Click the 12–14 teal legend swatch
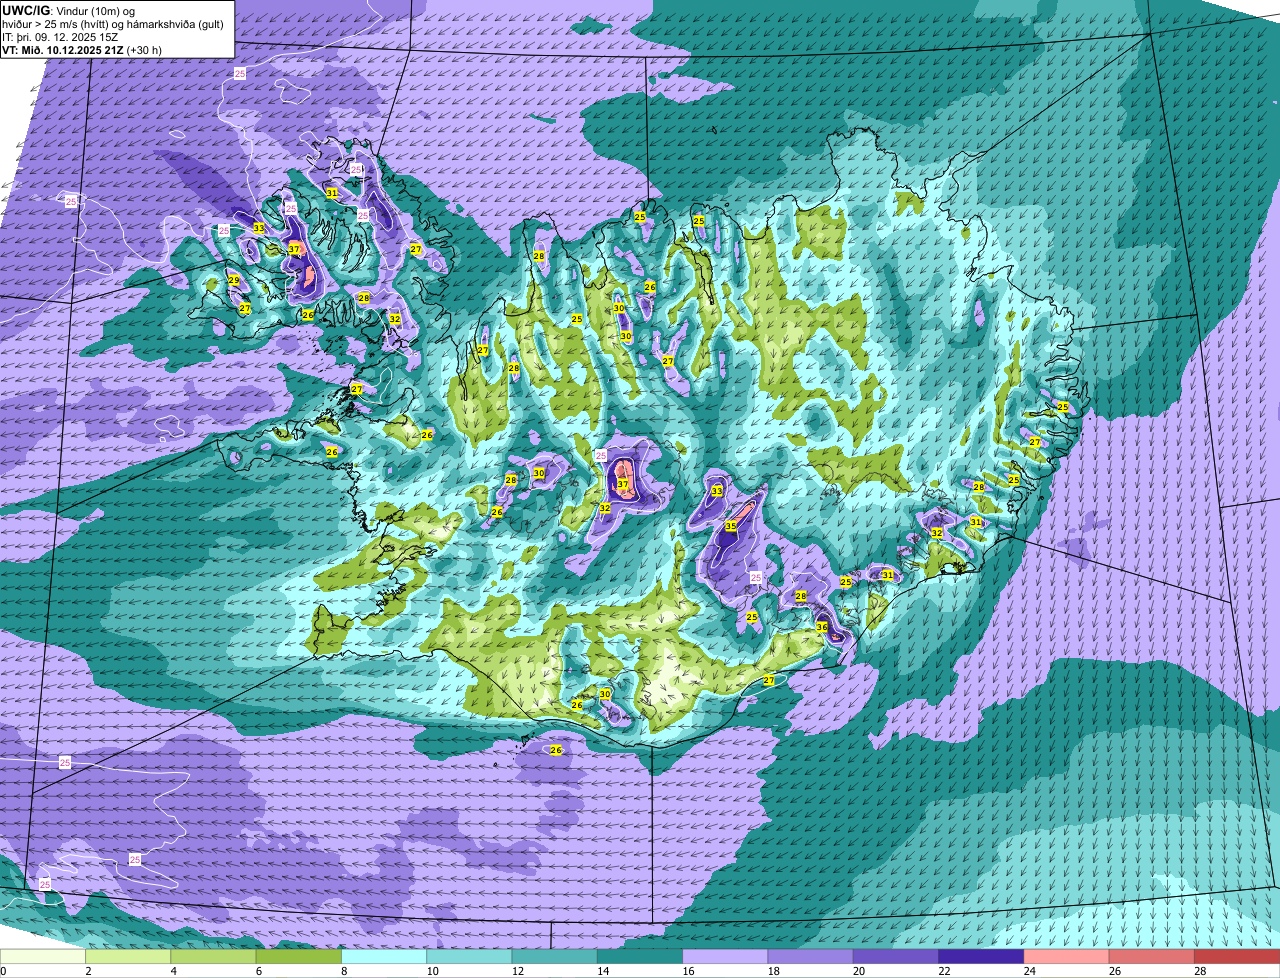 554,956
